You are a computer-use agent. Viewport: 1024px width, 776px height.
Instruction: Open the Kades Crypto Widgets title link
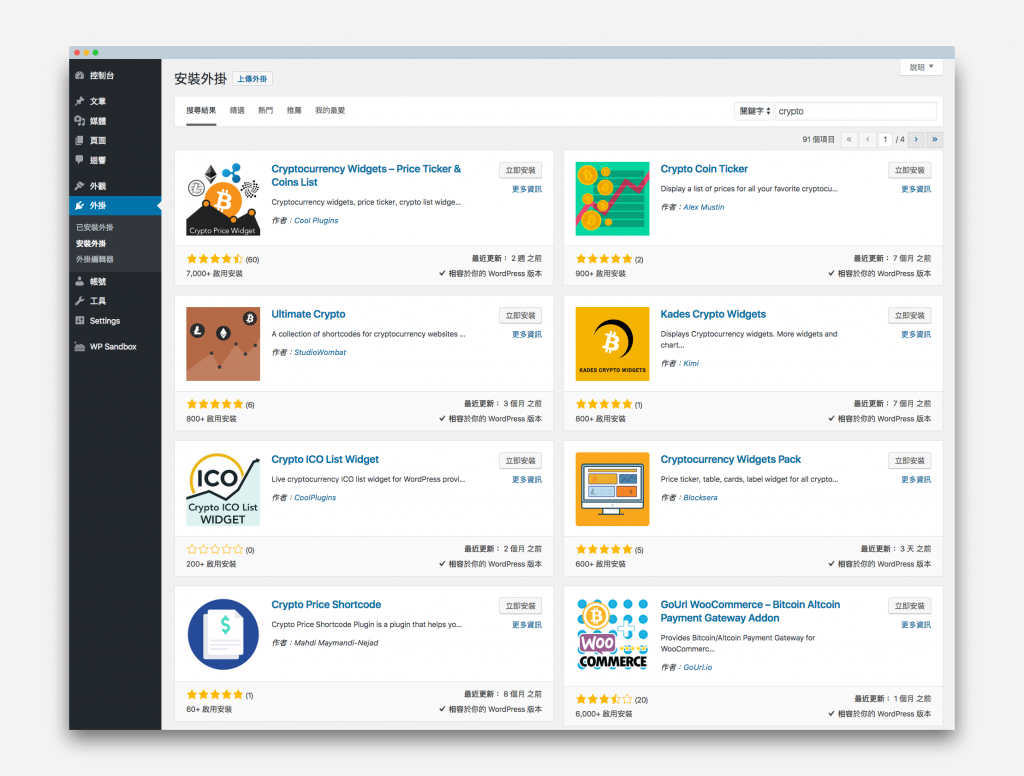[x=712, y=314]
